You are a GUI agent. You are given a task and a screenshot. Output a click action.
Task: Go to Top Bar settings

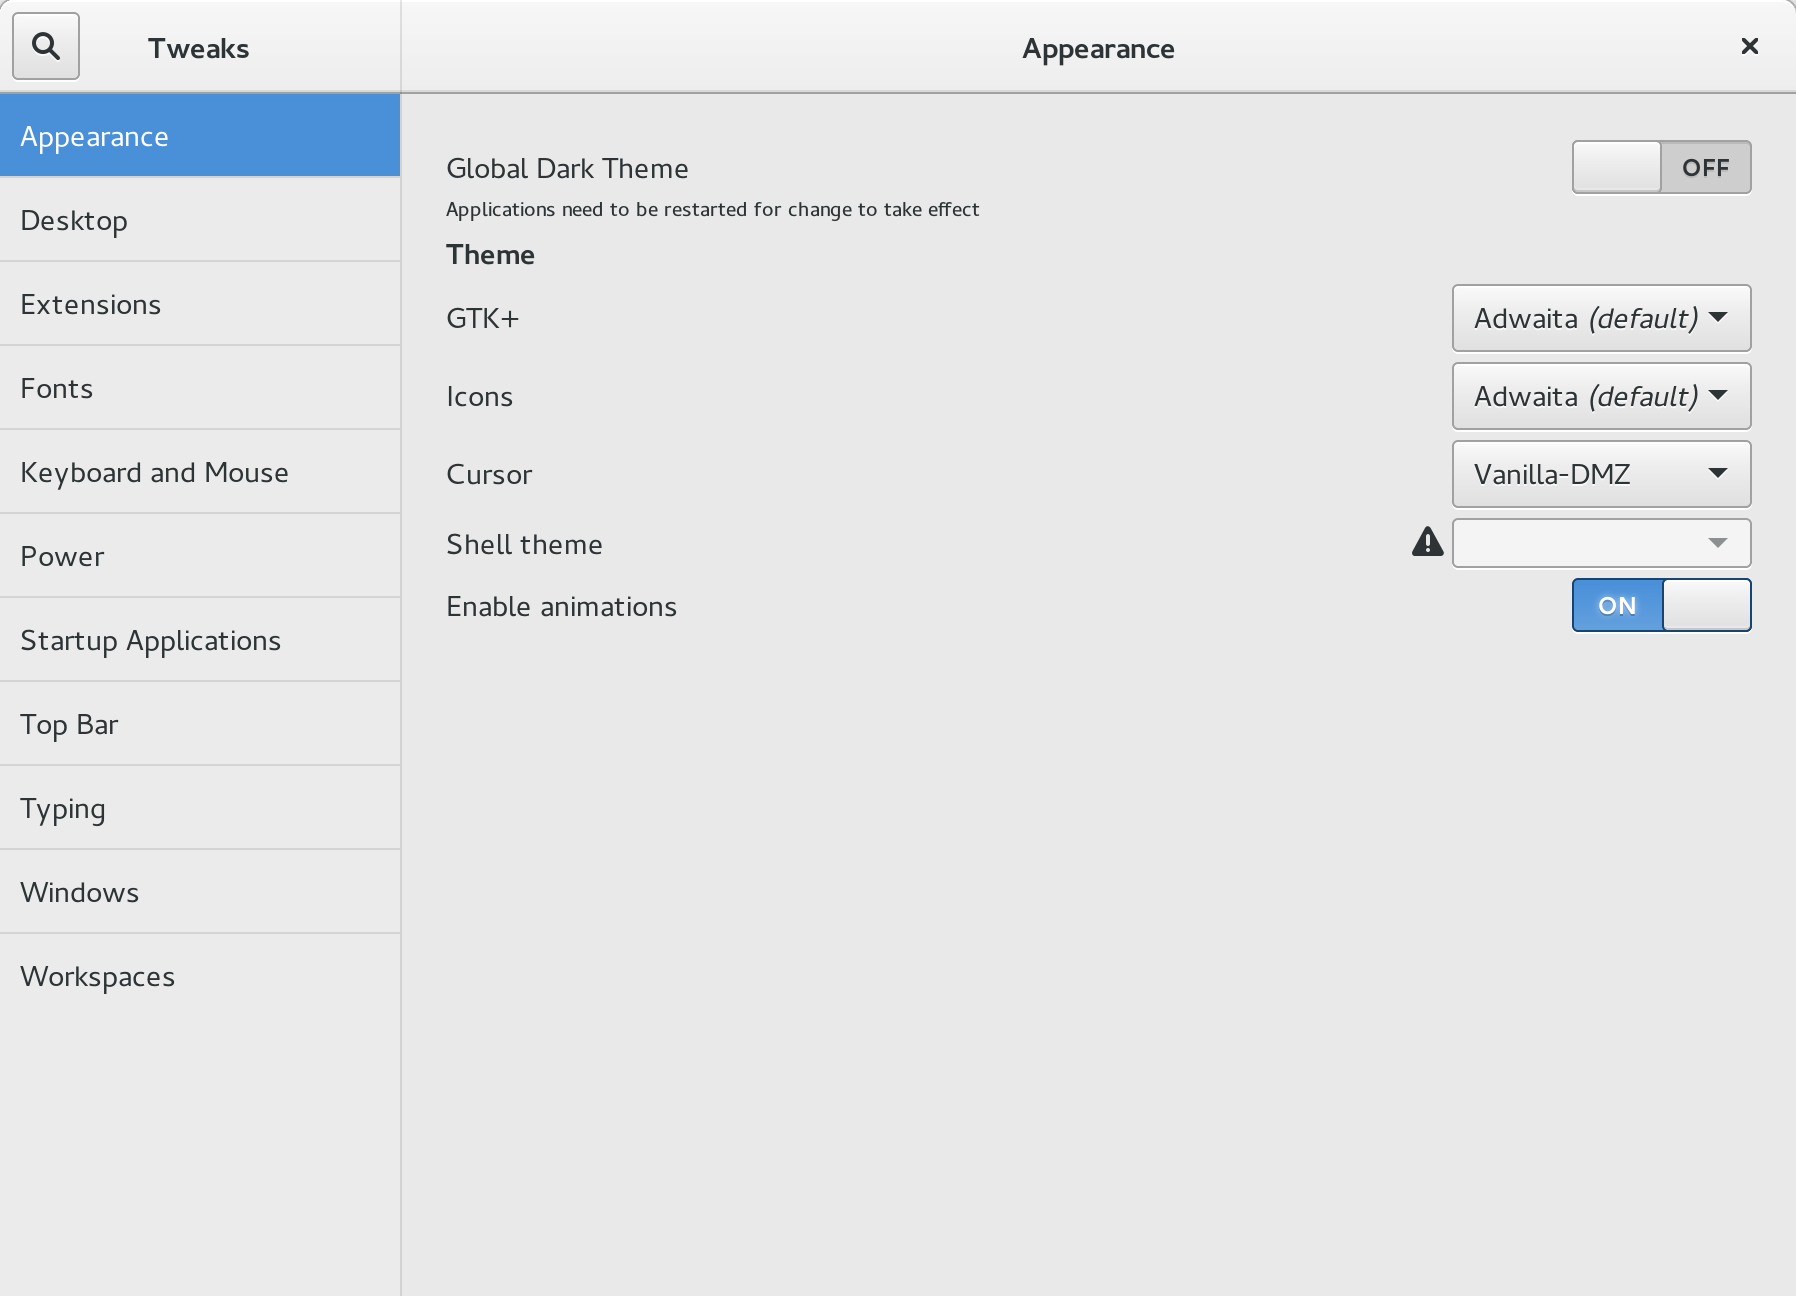pos(200,724)
